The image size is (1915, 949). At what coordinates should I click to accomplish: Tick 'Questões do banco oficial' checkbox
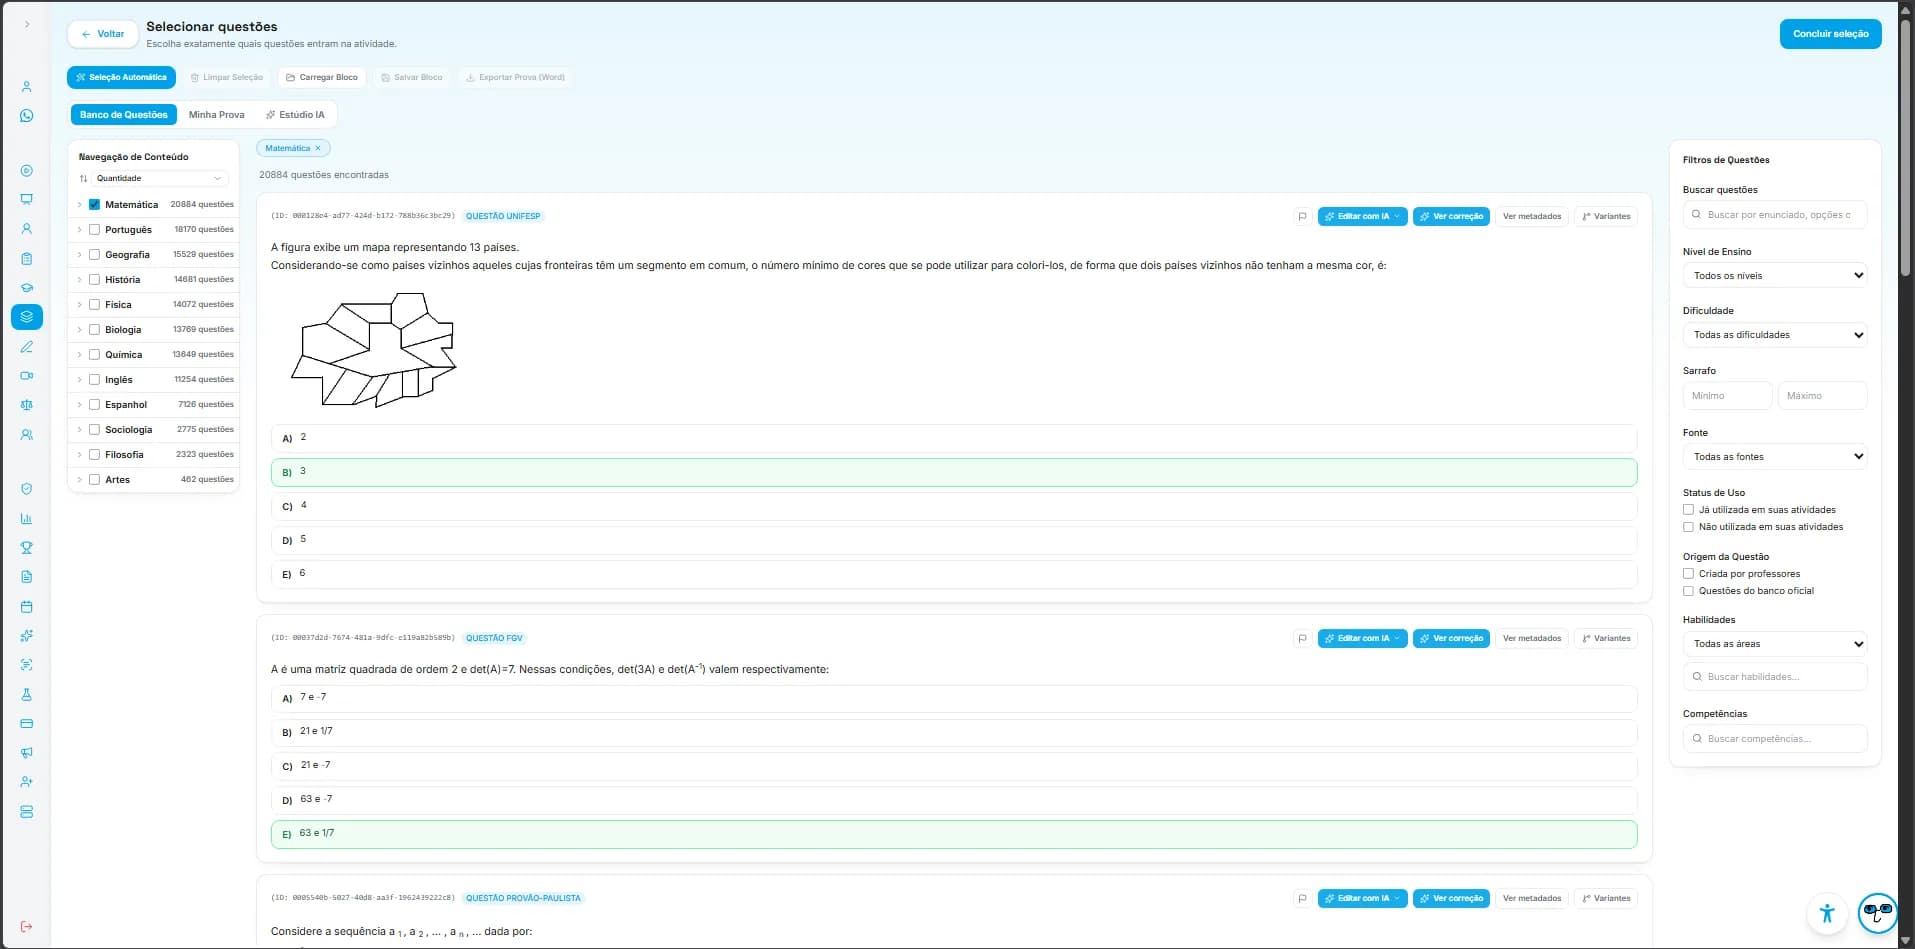[1688, 591]
